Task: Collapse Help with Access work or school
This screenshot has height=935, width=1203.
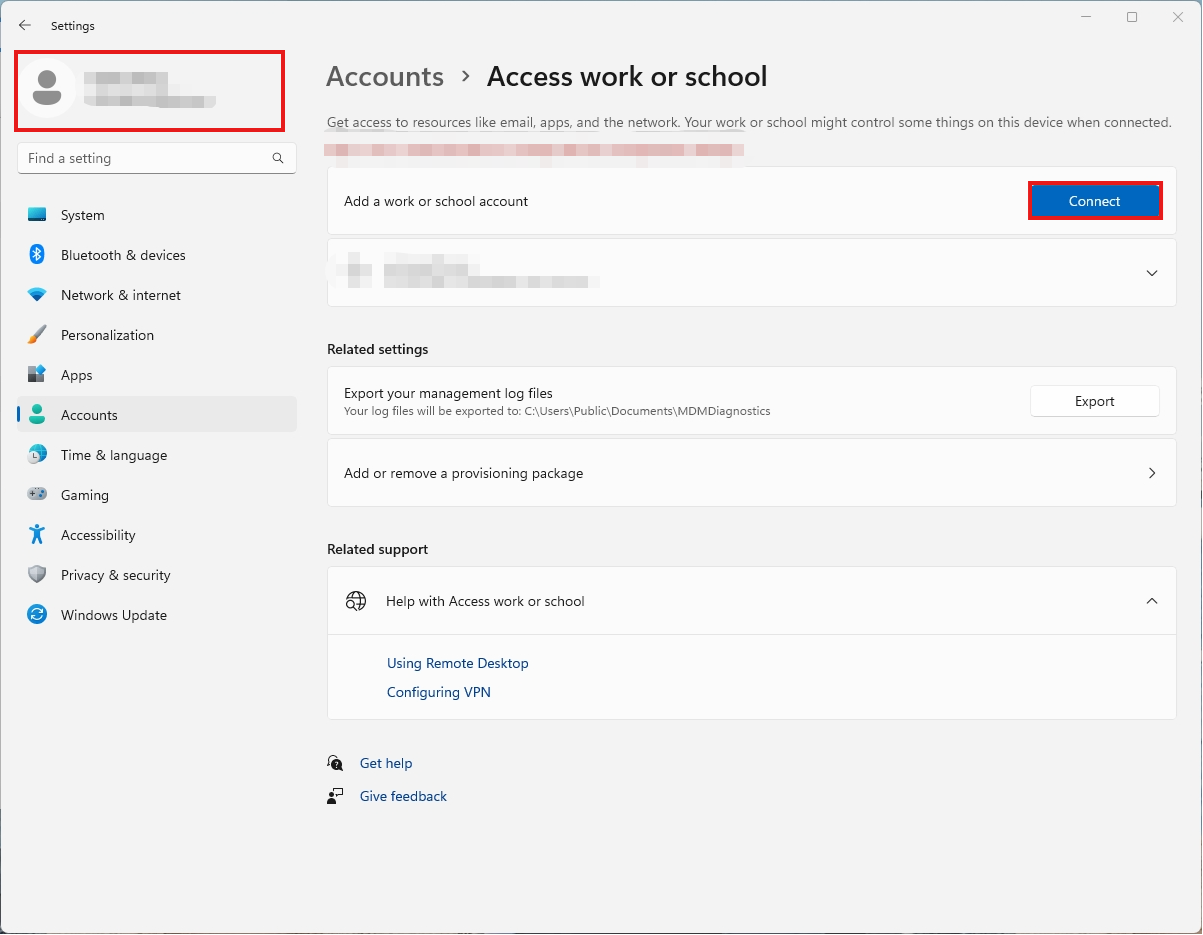Action: point(1152,601)
